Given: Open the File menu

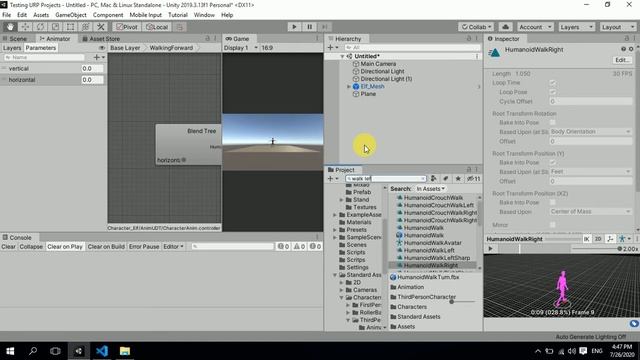Looking at the screenshot, I should click(7, 15).
